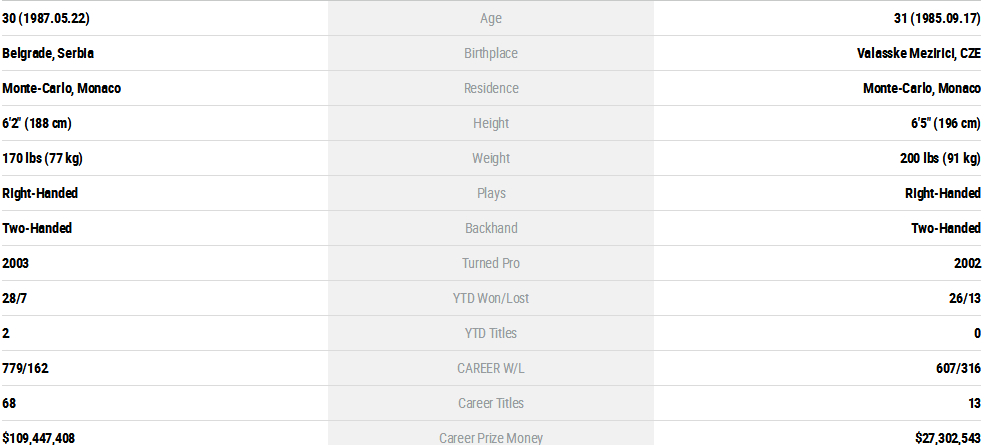Viewport: 998px width, 445px height.
Task: Select the Career Prize Money label
Action: point(491,437)
